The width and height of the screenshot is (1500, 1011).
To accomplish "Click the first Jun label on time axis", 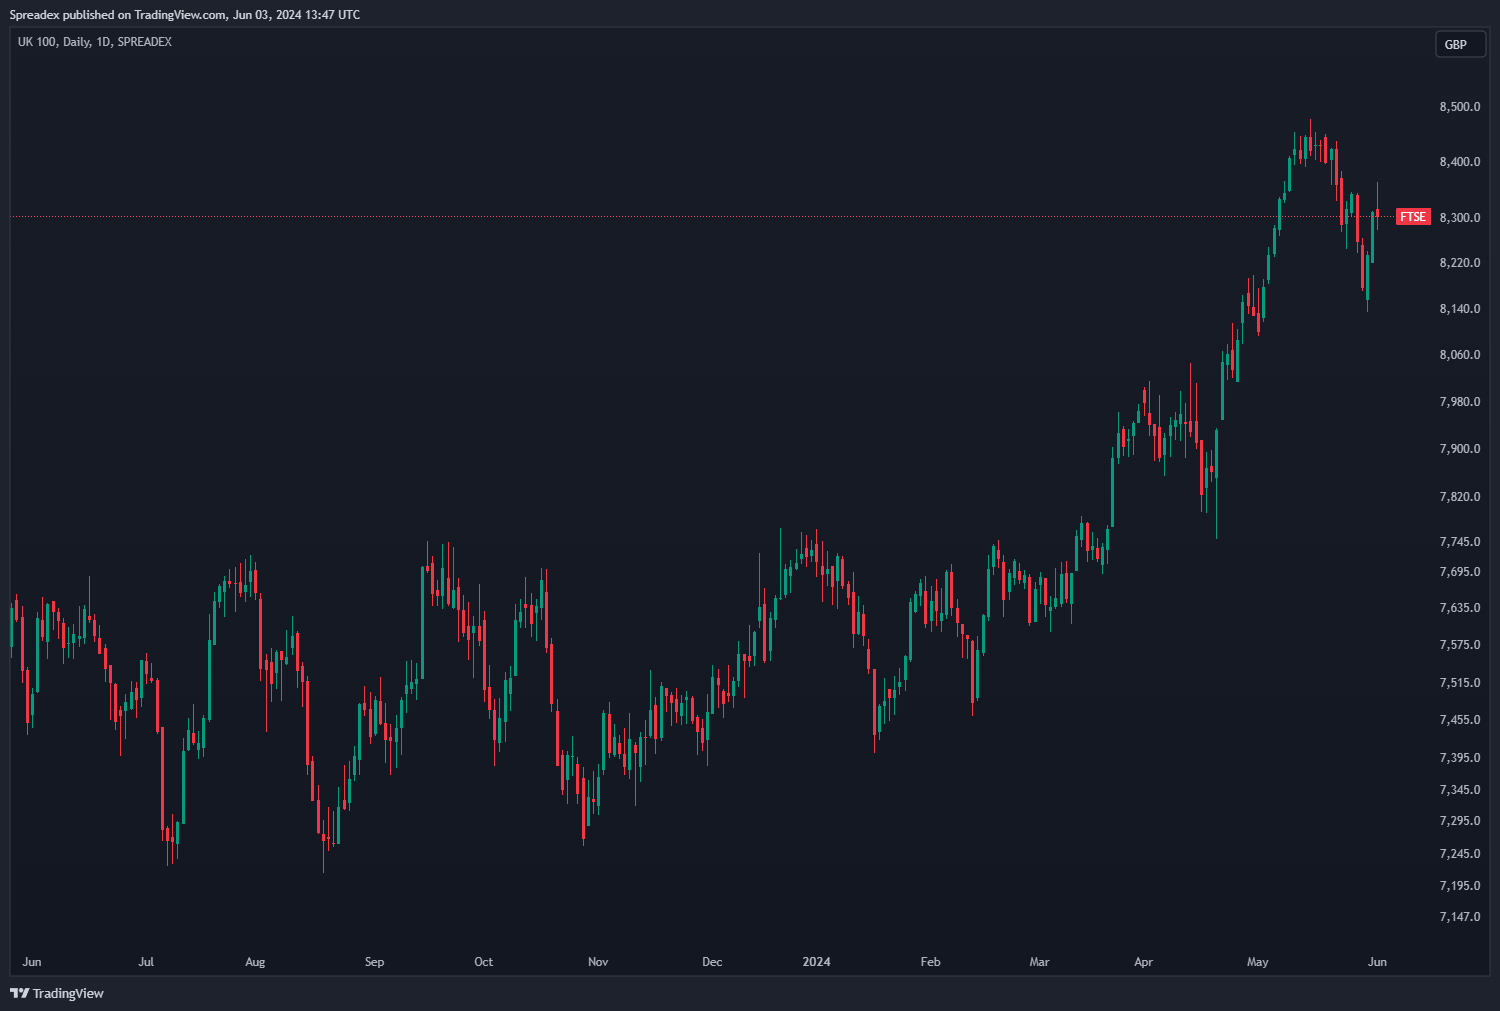I will coord(32,962).
